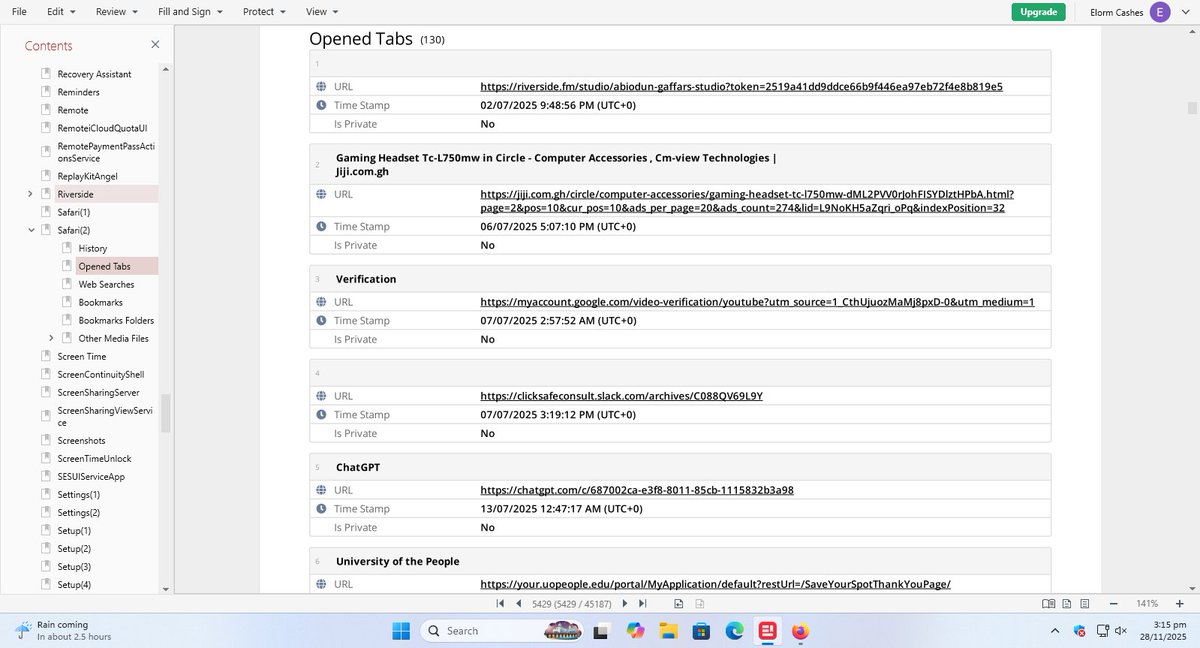Viewport: 1200px width, 648px height.
Task: Select the ReplayKitAngel bookmark
Action: click(88, 176)
